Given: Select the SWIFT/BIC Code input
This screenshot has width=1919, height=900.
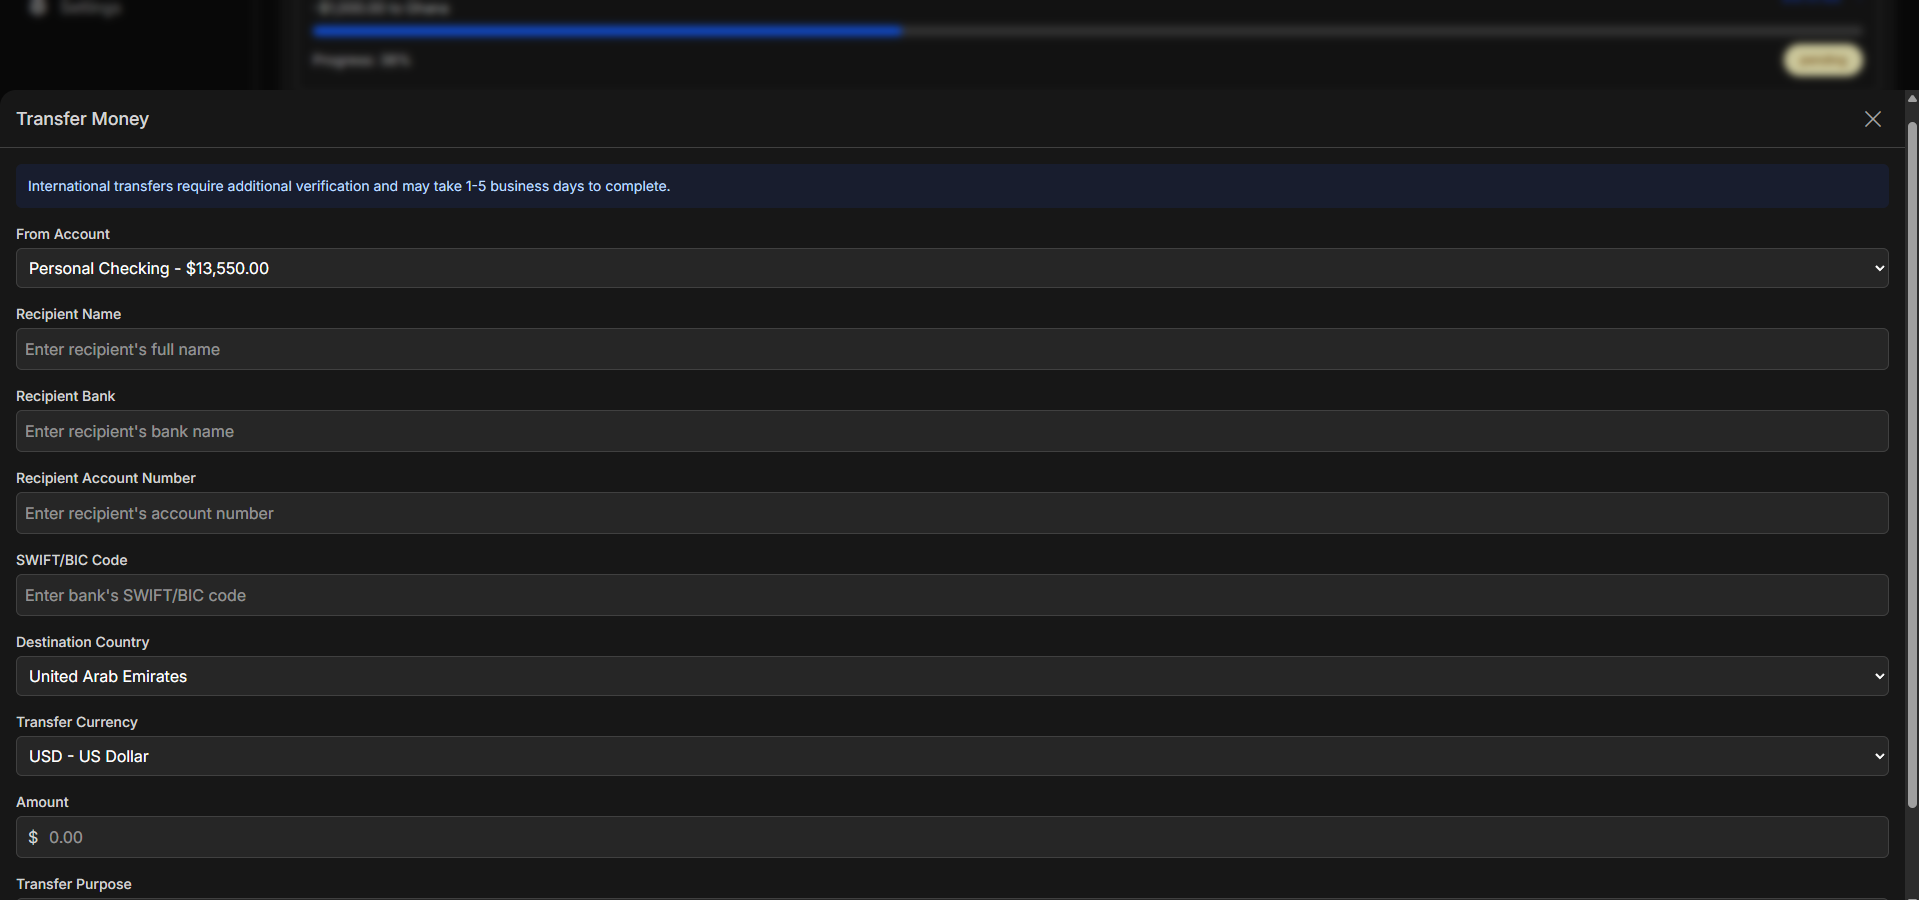Looking at the screenshot, I should tap(952, 595).
